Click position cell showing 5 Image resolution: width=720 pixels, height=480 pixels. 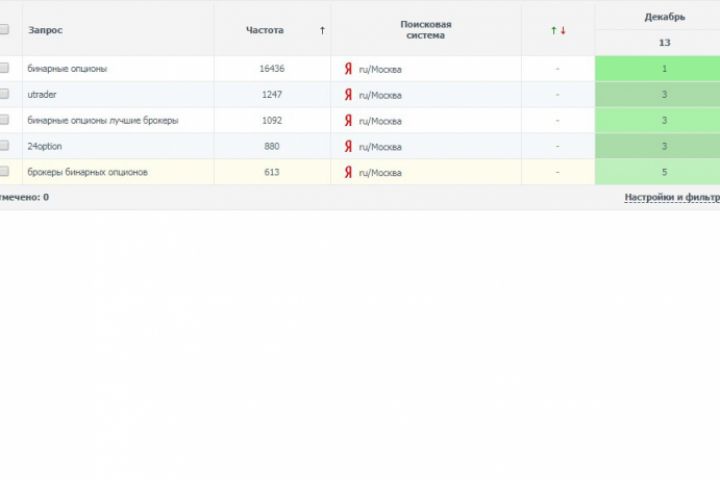658,172
